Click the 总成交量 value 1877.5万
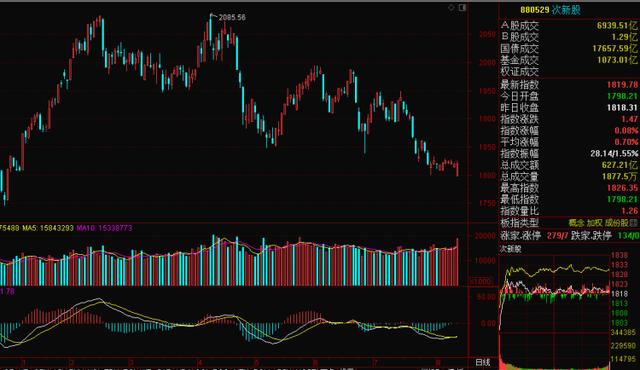The width and height of the screenshot is (640, 370). pyautogui.click(x=619, y=177)
